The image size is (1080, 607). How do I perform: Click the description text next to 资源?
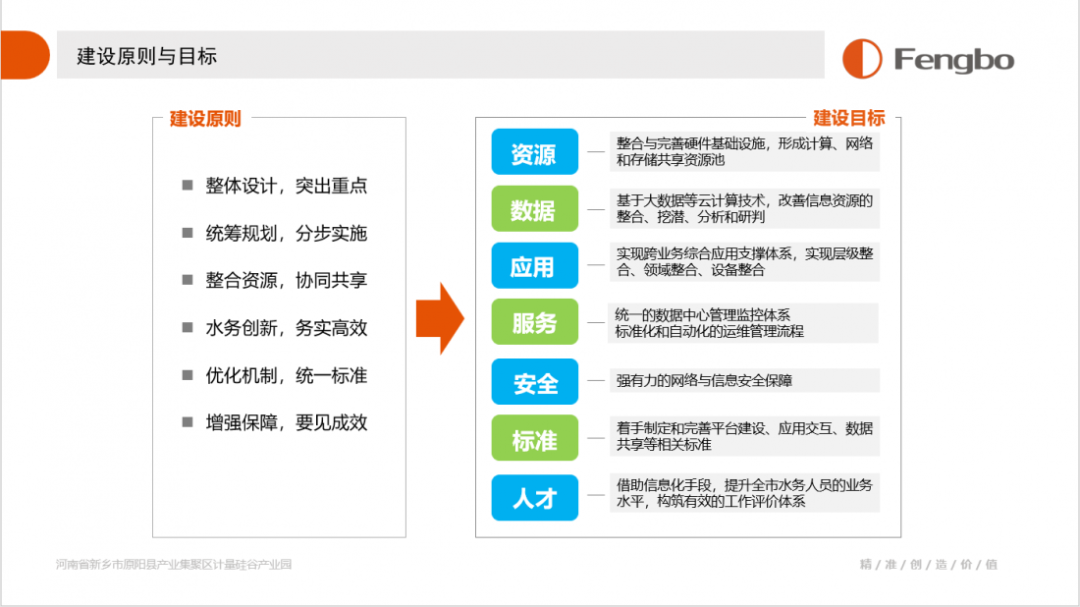click(744, 152)
